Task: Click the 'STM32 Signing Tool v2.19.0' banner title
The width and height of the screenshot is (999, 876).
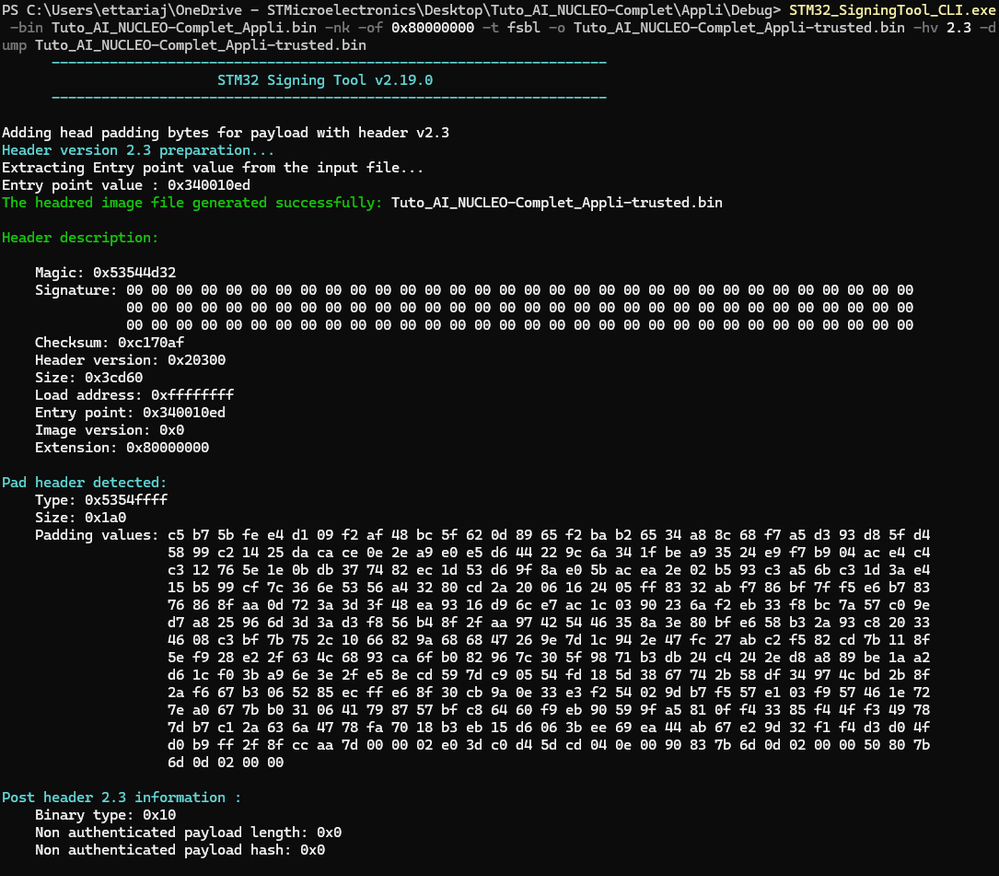Action: (325, 80)
